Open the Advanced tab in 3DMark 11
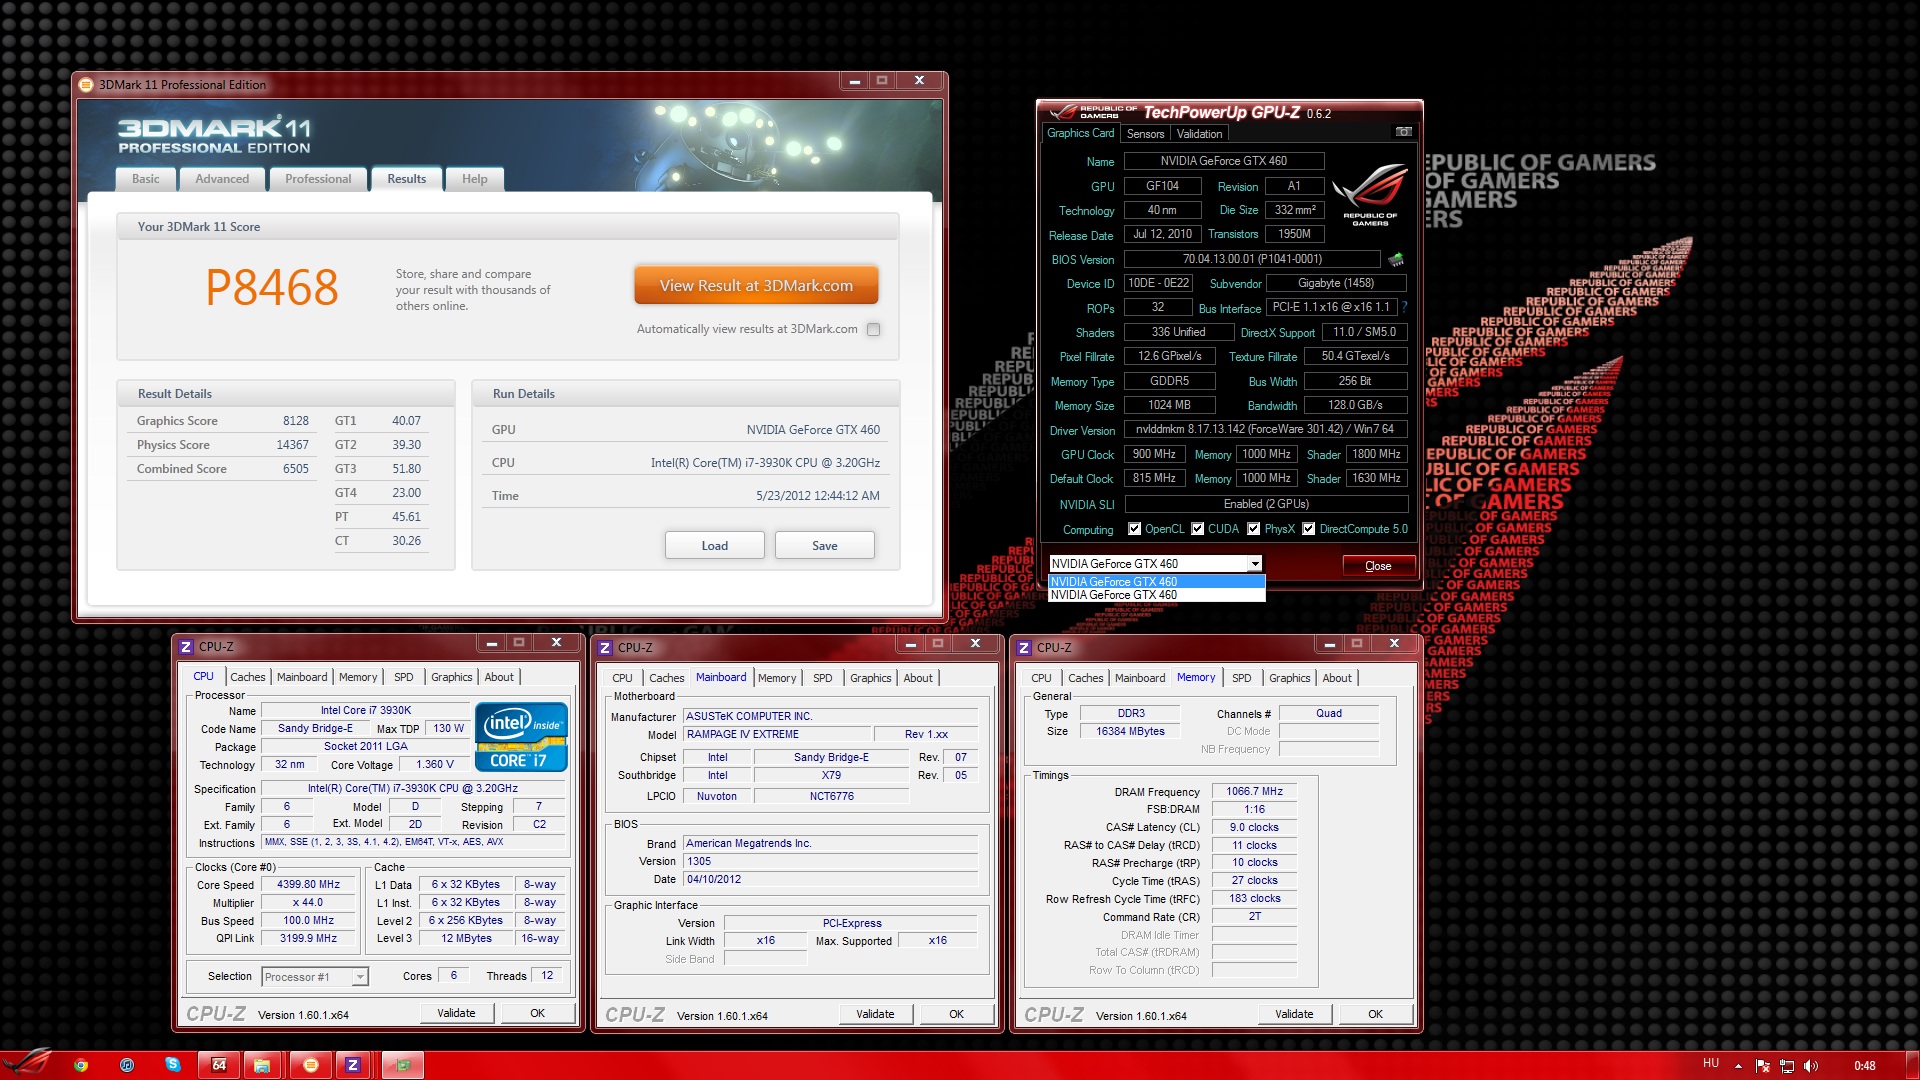The width and height of the screenshot is (1920, 1080). [x=222, y=179]
